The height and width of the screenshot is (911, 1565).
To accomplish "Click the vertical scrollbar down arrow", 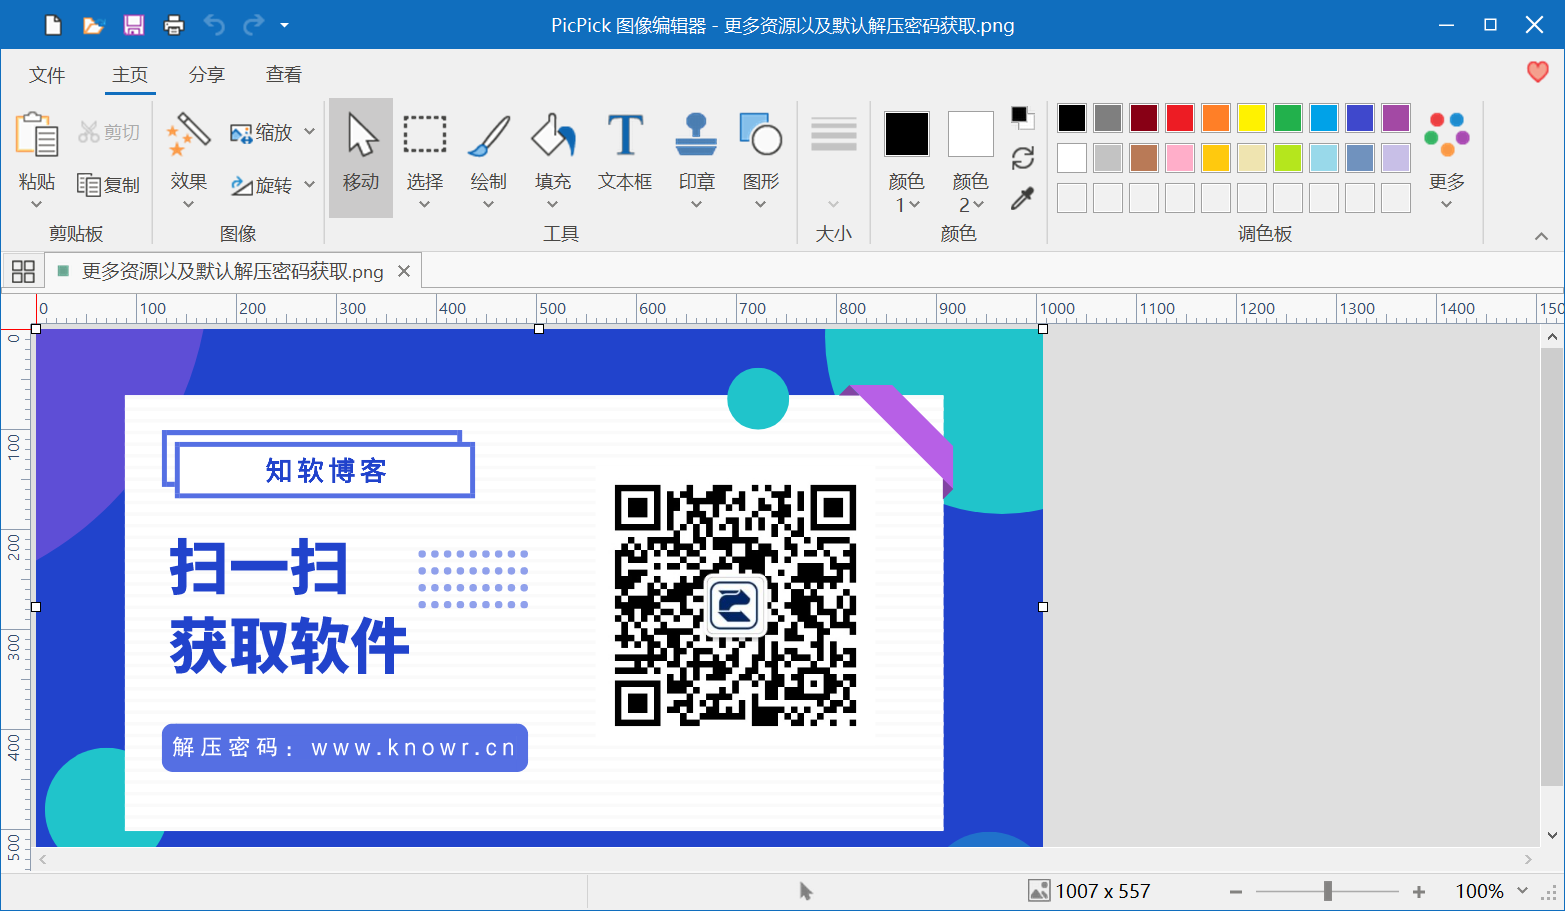I will (1552, 835).
